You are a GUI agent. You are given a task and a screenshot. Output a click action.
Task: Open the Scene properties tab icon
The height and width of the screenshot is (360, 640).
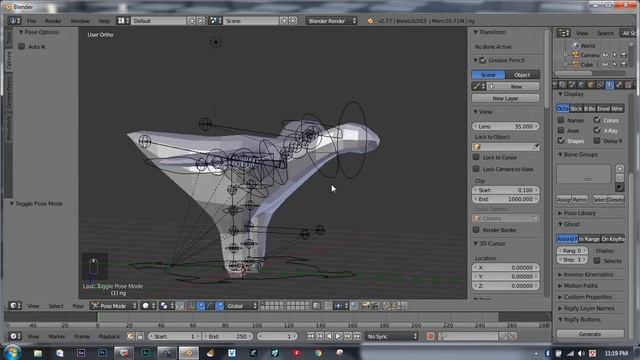tap(572, 84)
